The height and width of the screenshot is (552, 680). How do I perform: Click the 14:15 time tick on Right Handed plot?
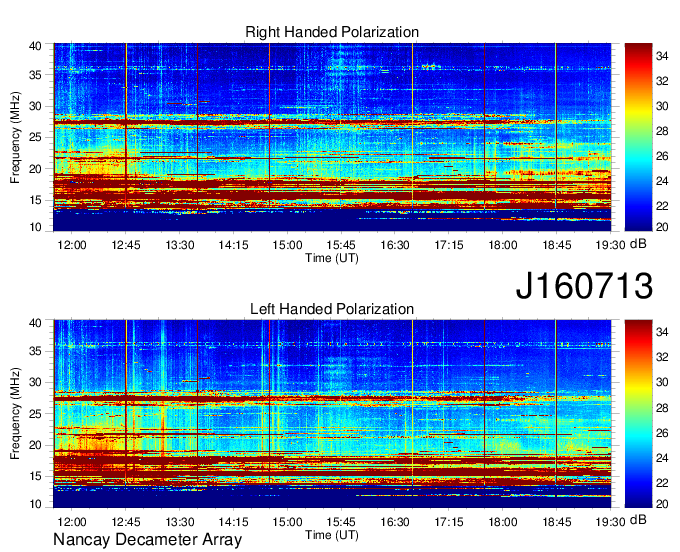pyautogui.click(x=233, y=245)
